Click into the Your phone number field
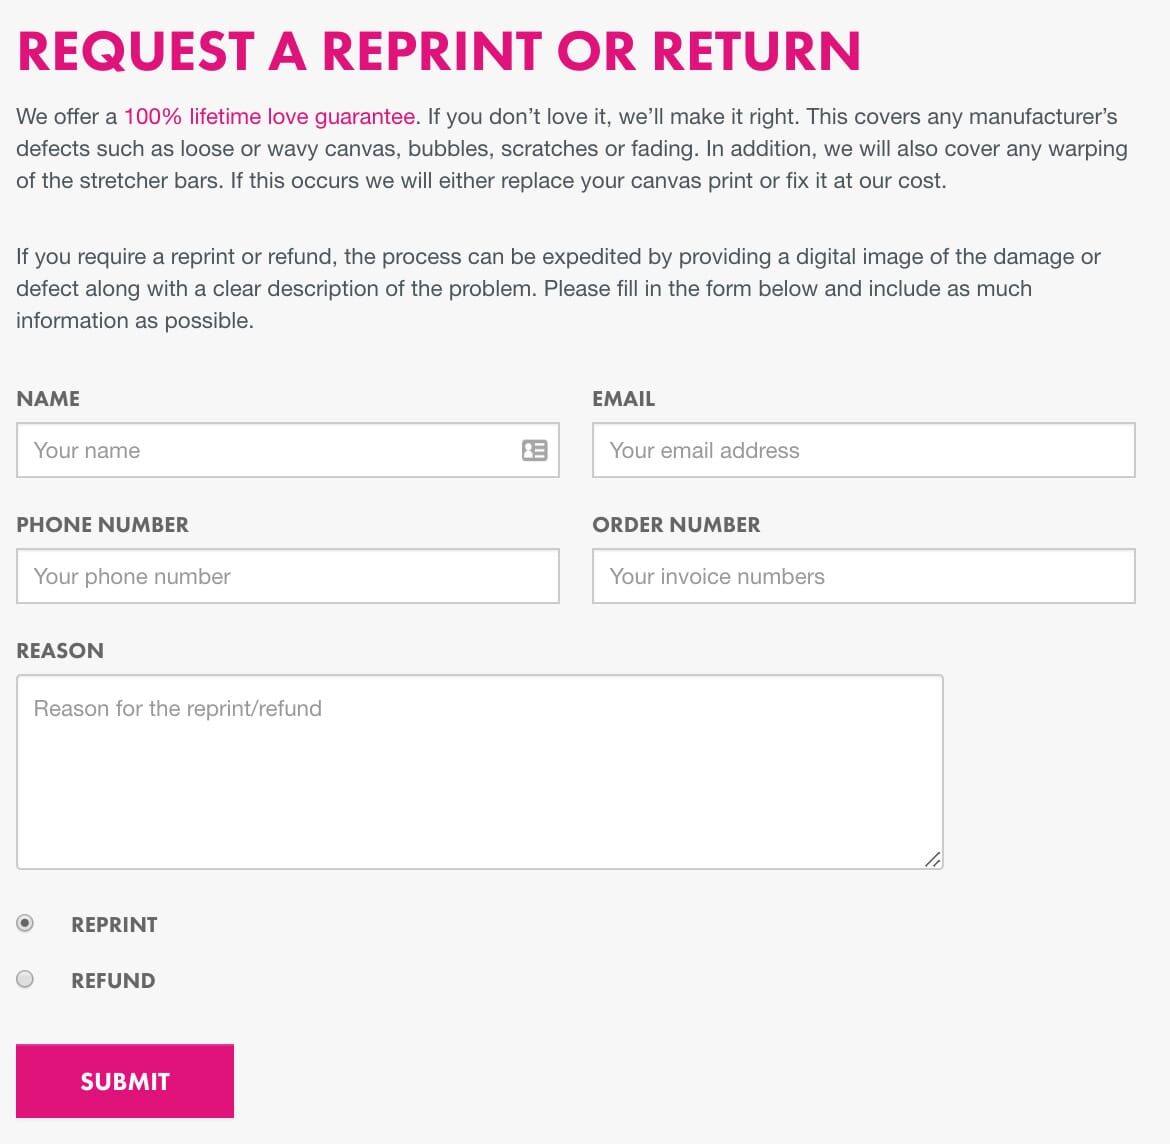 [288, 576]
